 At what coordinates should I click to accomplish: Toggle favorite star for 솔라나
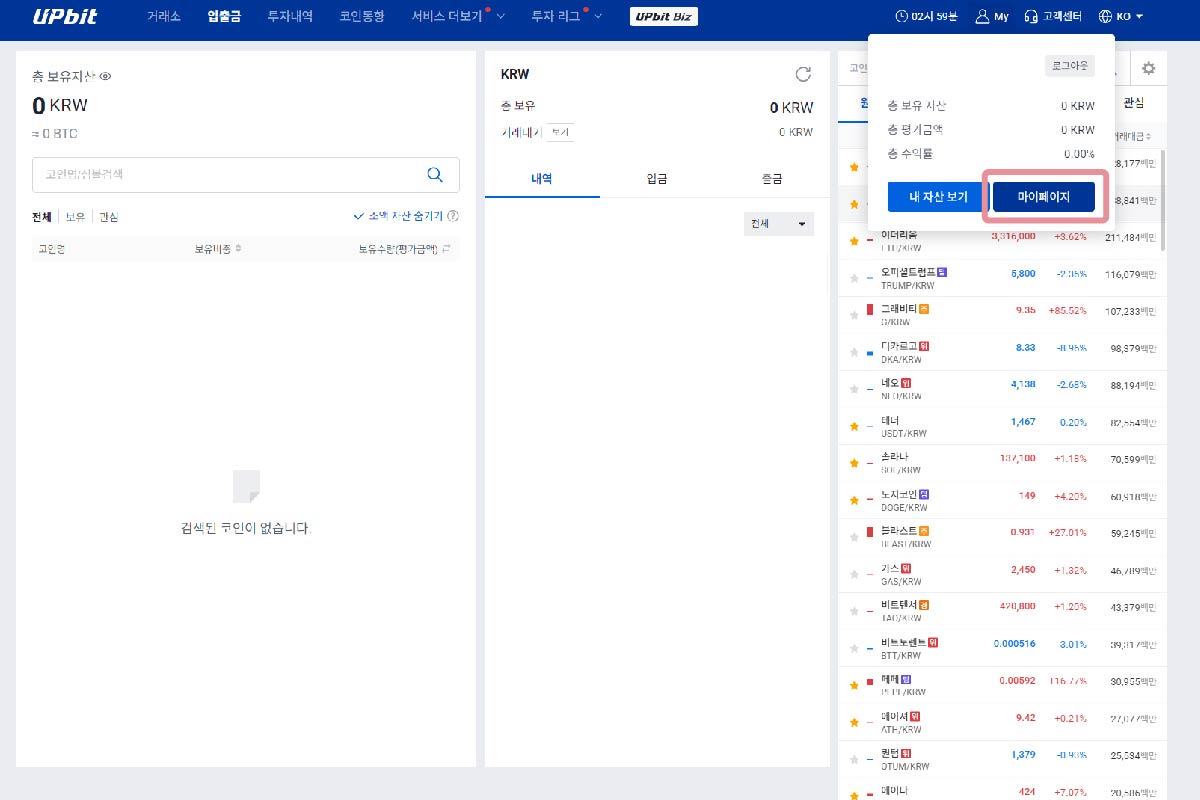point(854,463)
